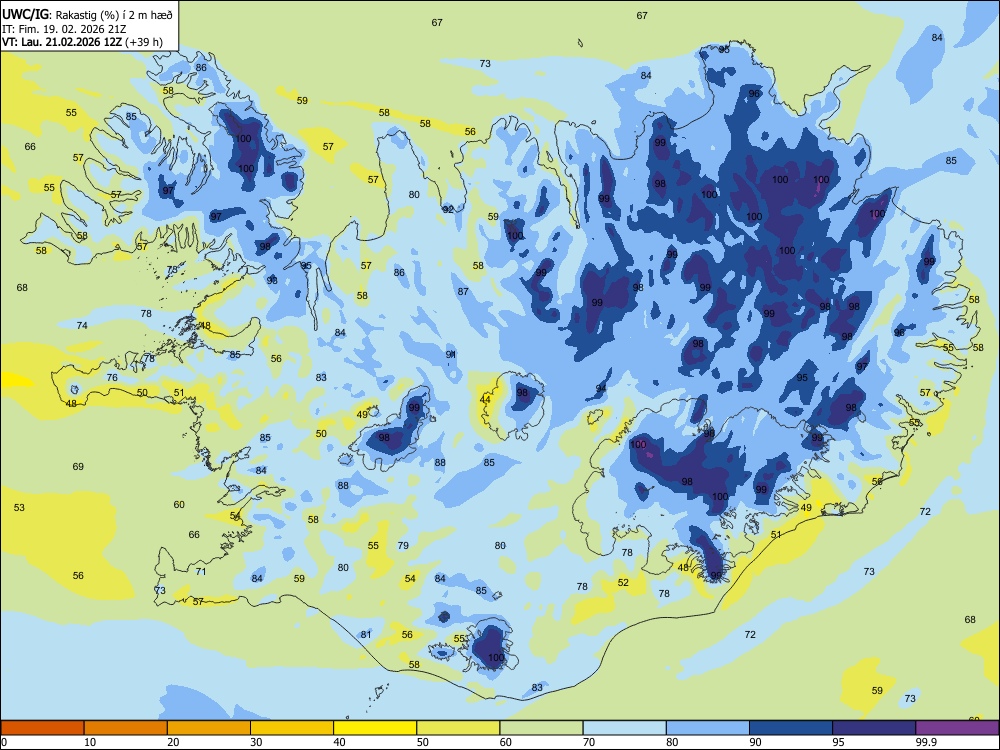Click the navy 95–99.9 legend swatch
This screenshot has width=1000, height=750.
tap(874, 728)
